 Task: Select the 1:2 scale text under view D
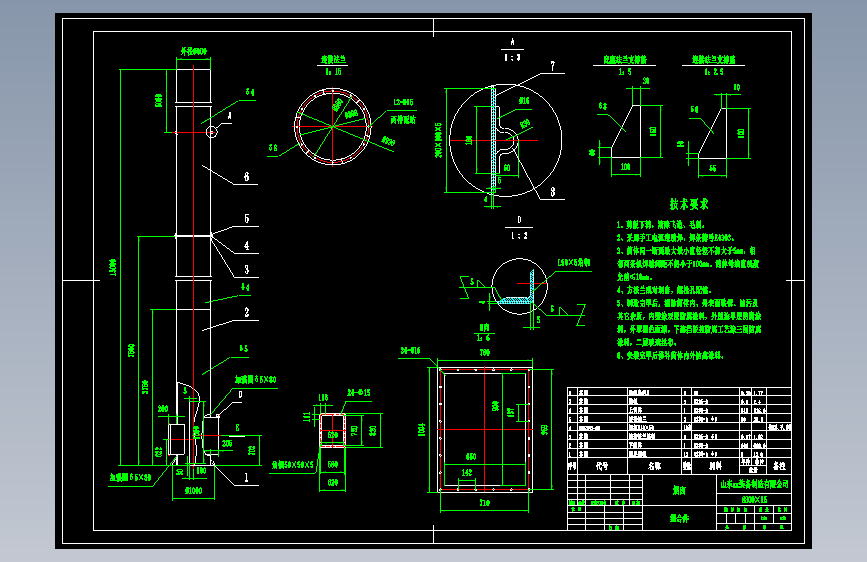coord(519,236)
